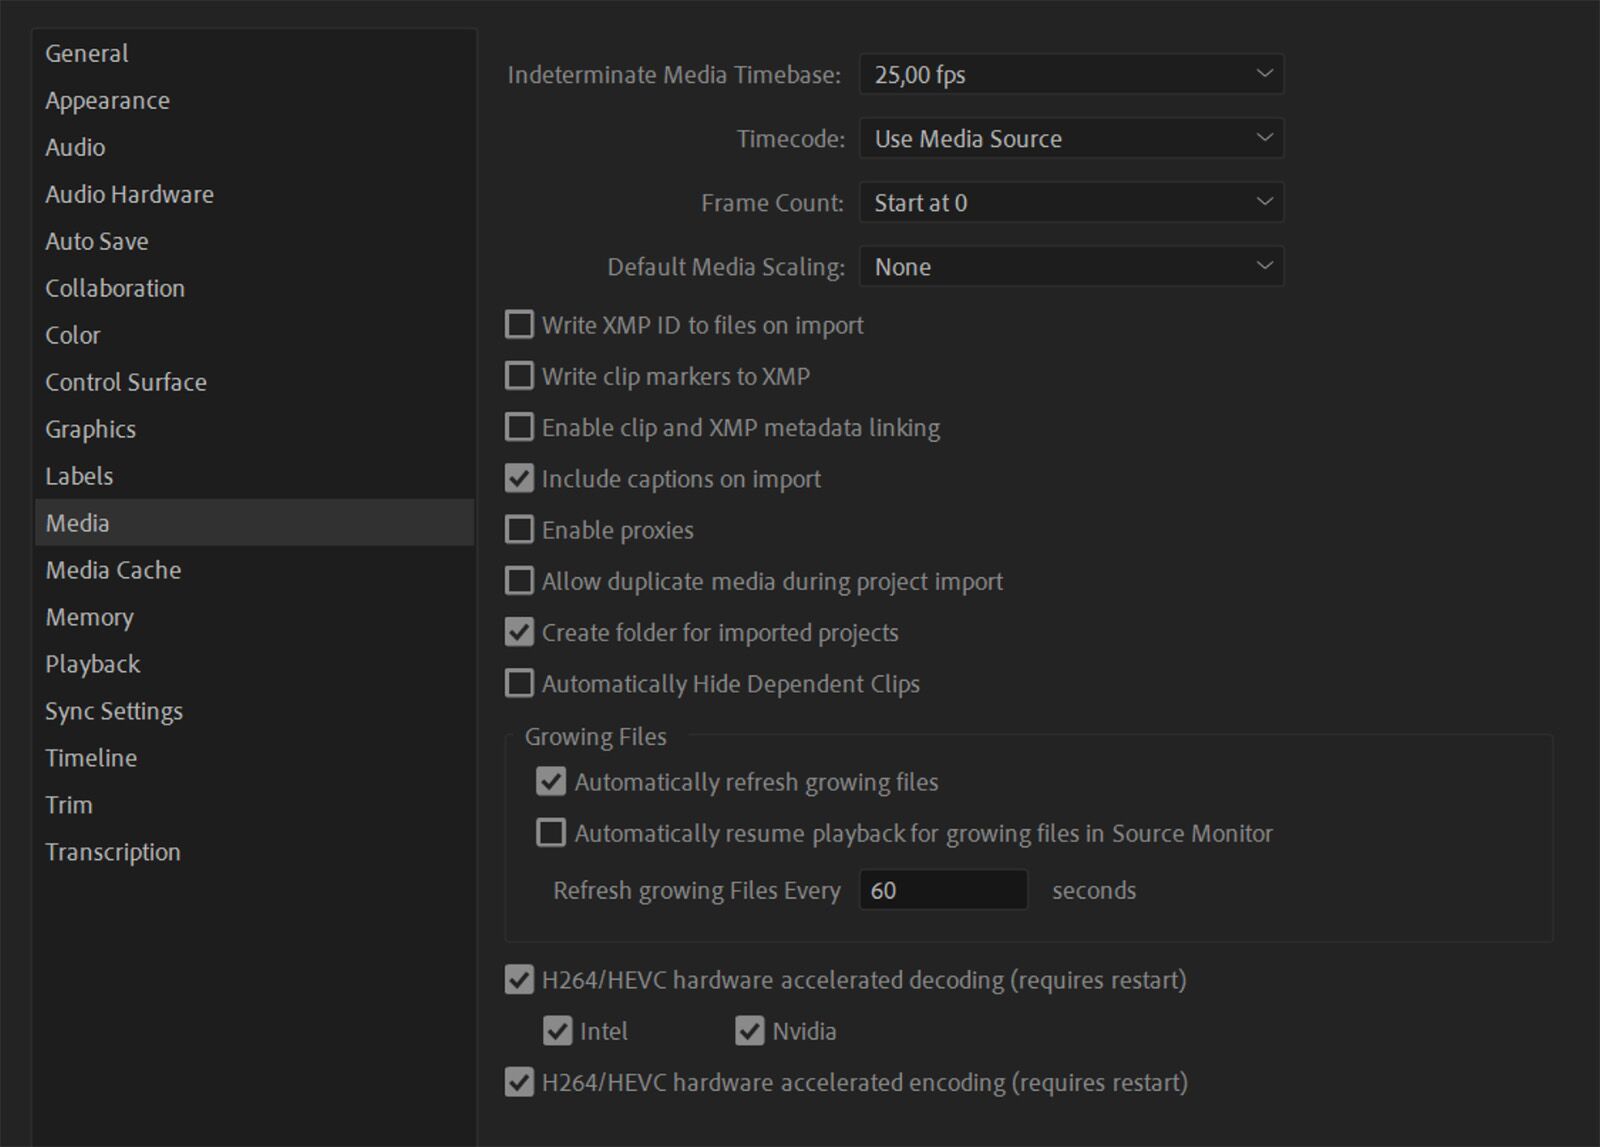Open Default Media Scaling dropdown

click(1071, 267)
